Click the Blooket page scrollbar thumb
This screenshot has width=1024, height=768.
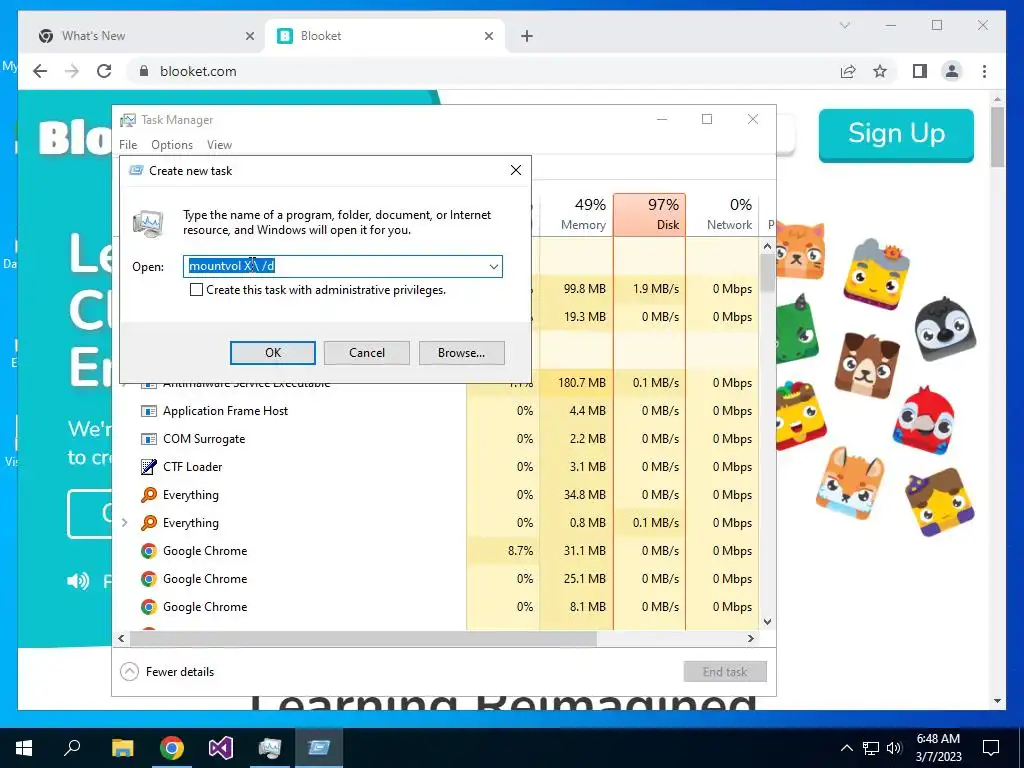tap(997, 136)
